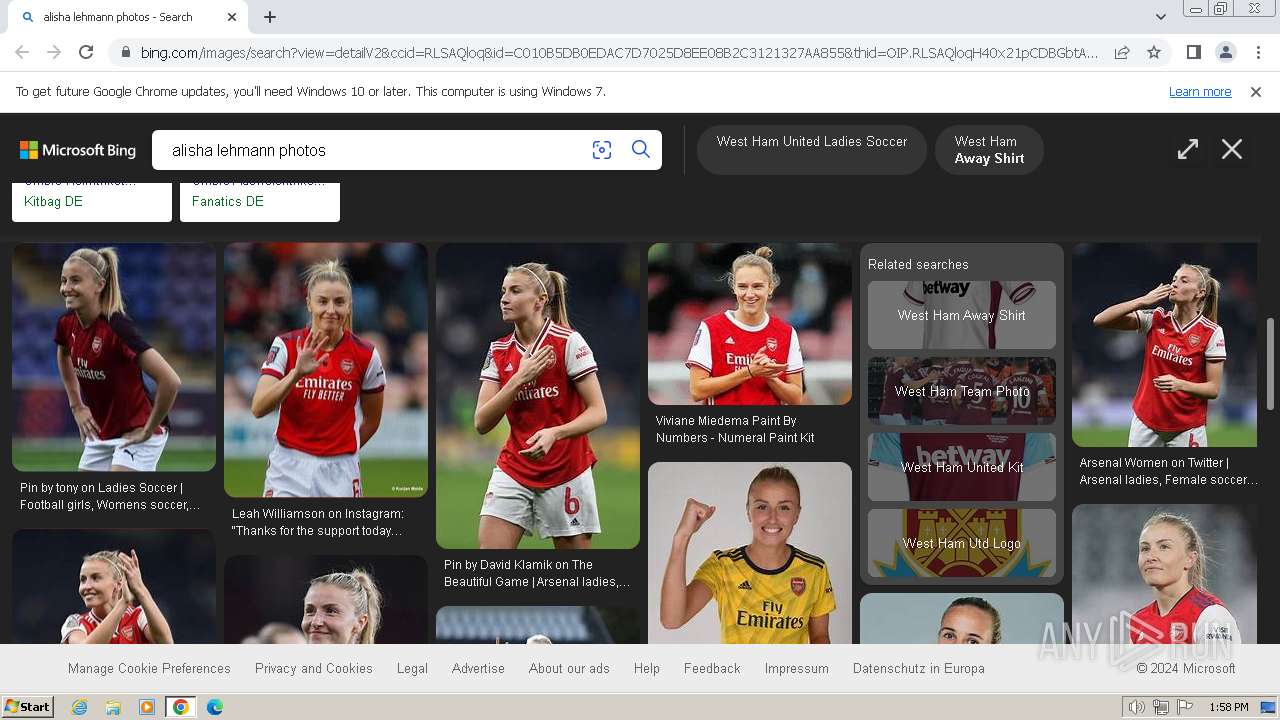Open Privacy and Cookies link

pyautogui.click(x=314, y=668)
